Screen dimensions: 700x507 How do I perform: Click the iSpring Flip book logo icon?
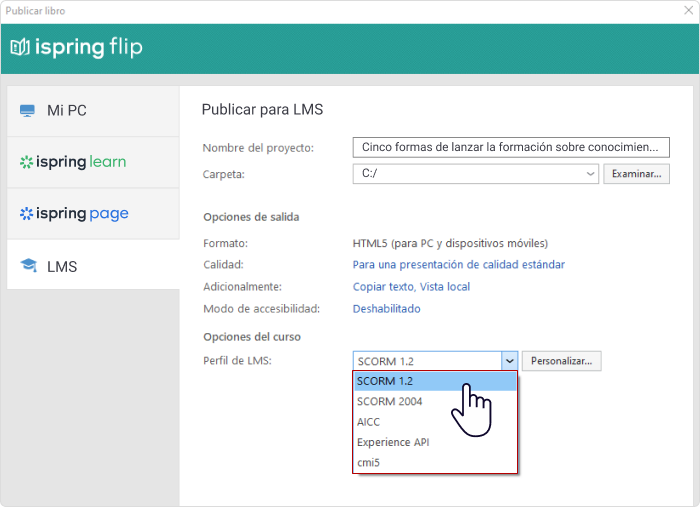[20, 47]
